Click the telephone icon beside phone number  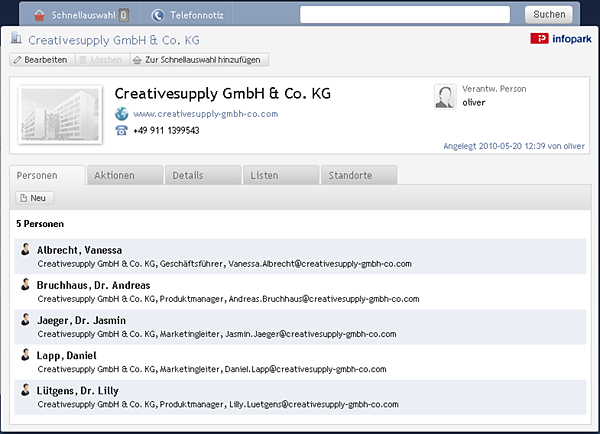coord(121,131)
